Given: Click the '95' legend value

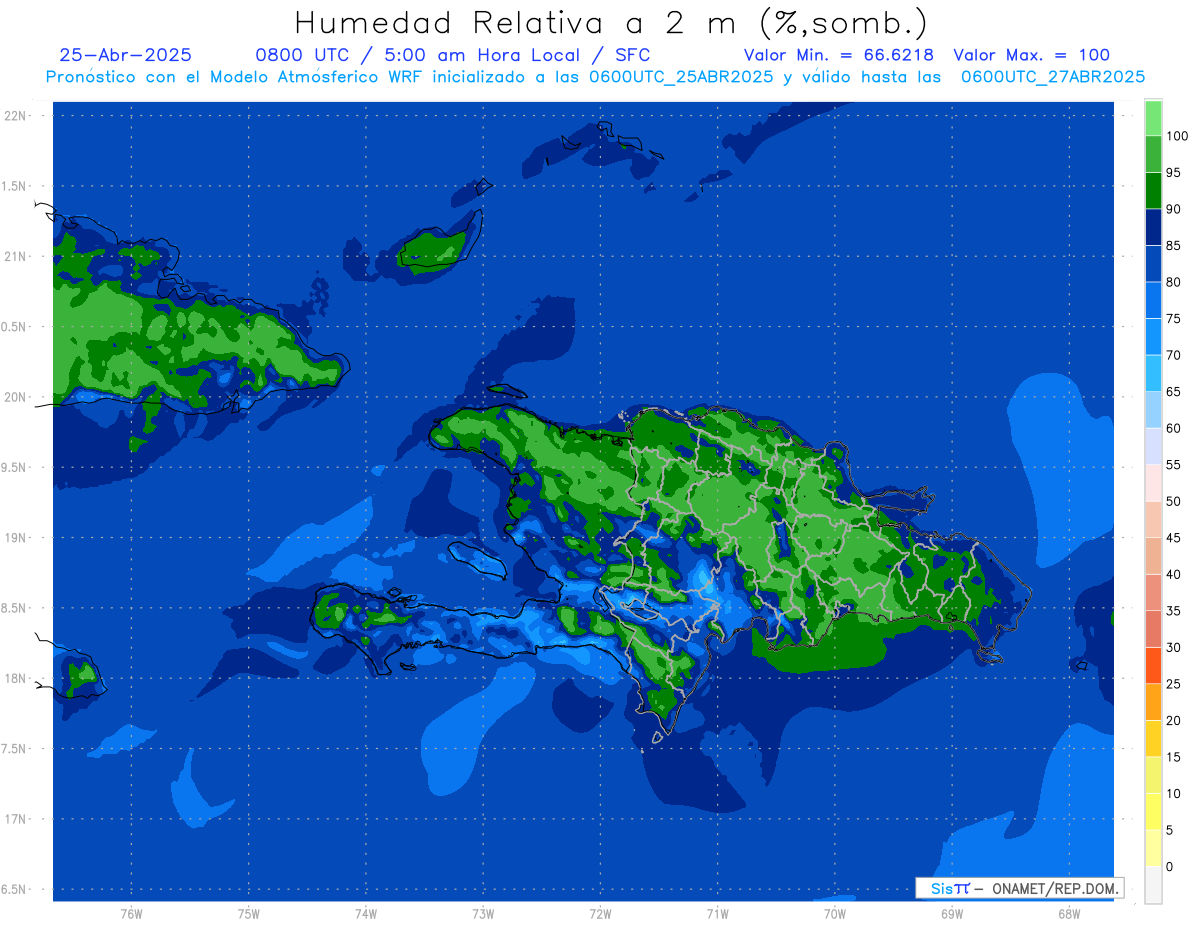Looking at the screenshot, I should point(1173,173).
